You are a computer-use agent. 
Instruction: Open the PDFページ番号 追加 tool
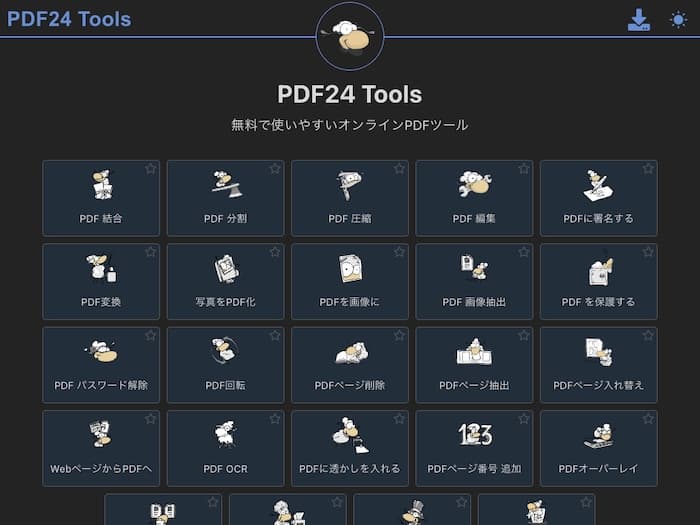point(474,449)
